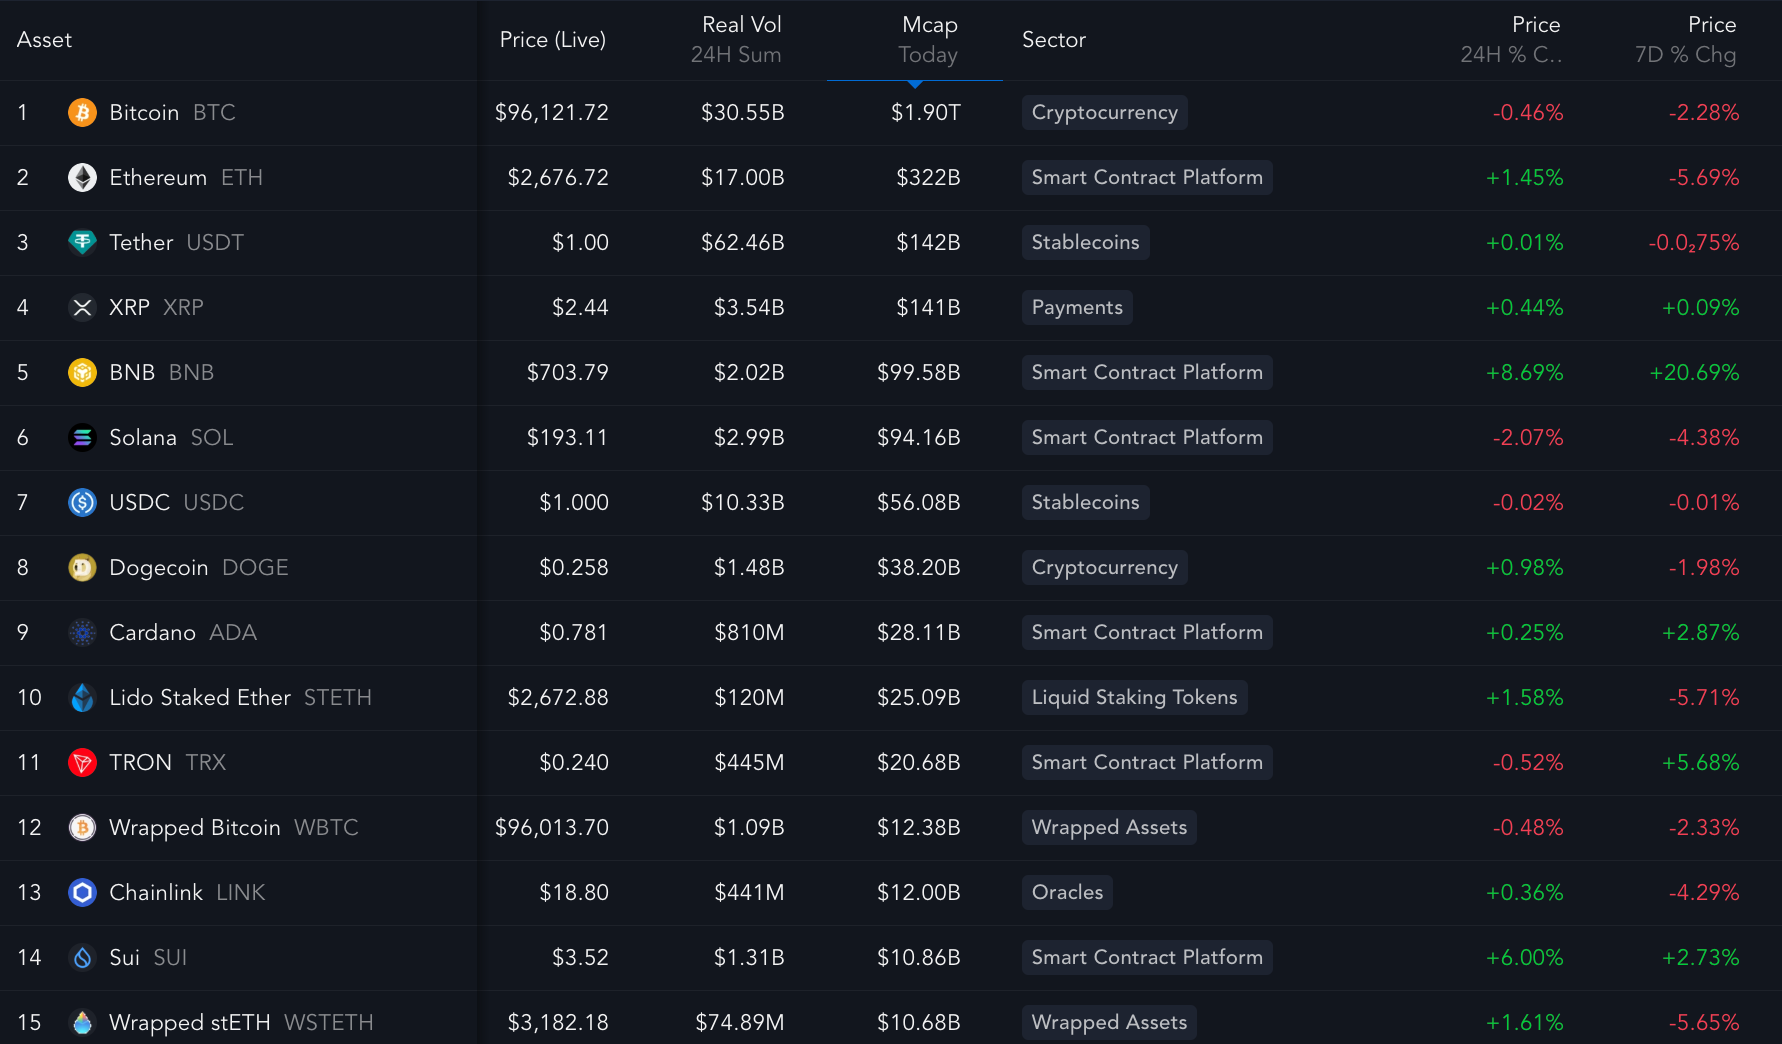This screenshot has width=1782, height=1044.
Task: Open the Bitcoin asset name link
Action: (144, 113)
